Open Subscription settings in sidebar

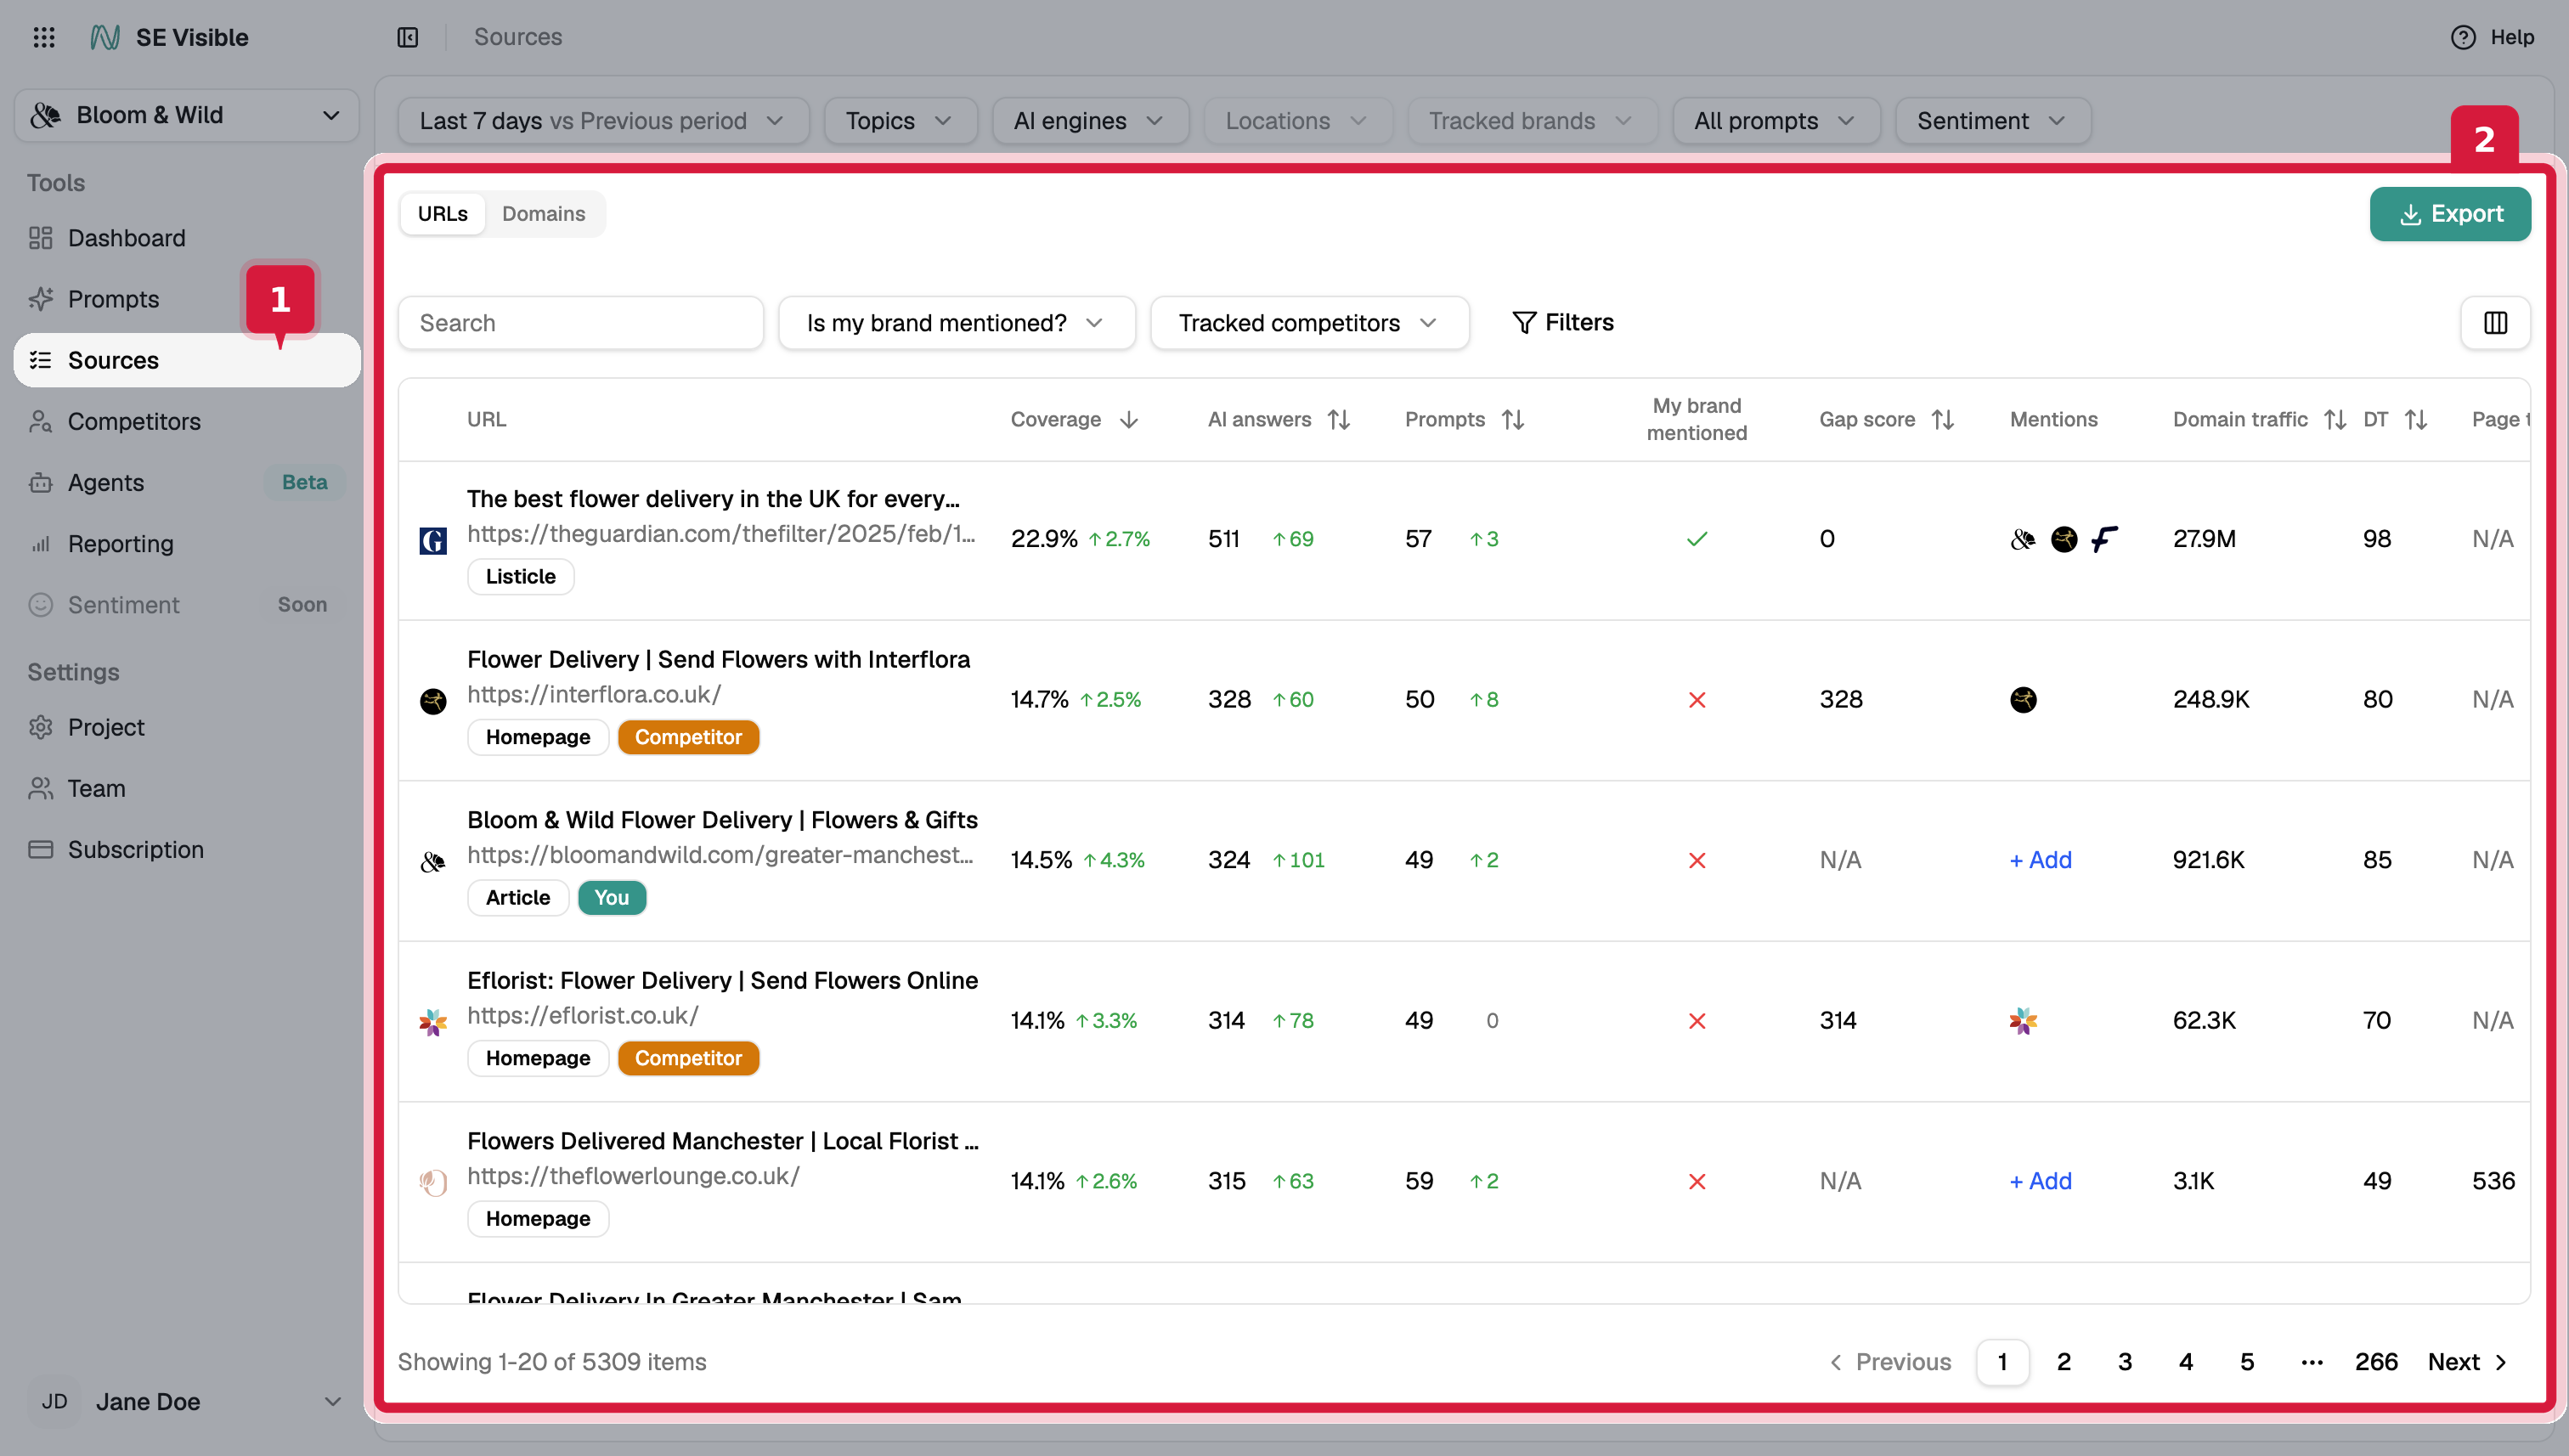[187, 849]
